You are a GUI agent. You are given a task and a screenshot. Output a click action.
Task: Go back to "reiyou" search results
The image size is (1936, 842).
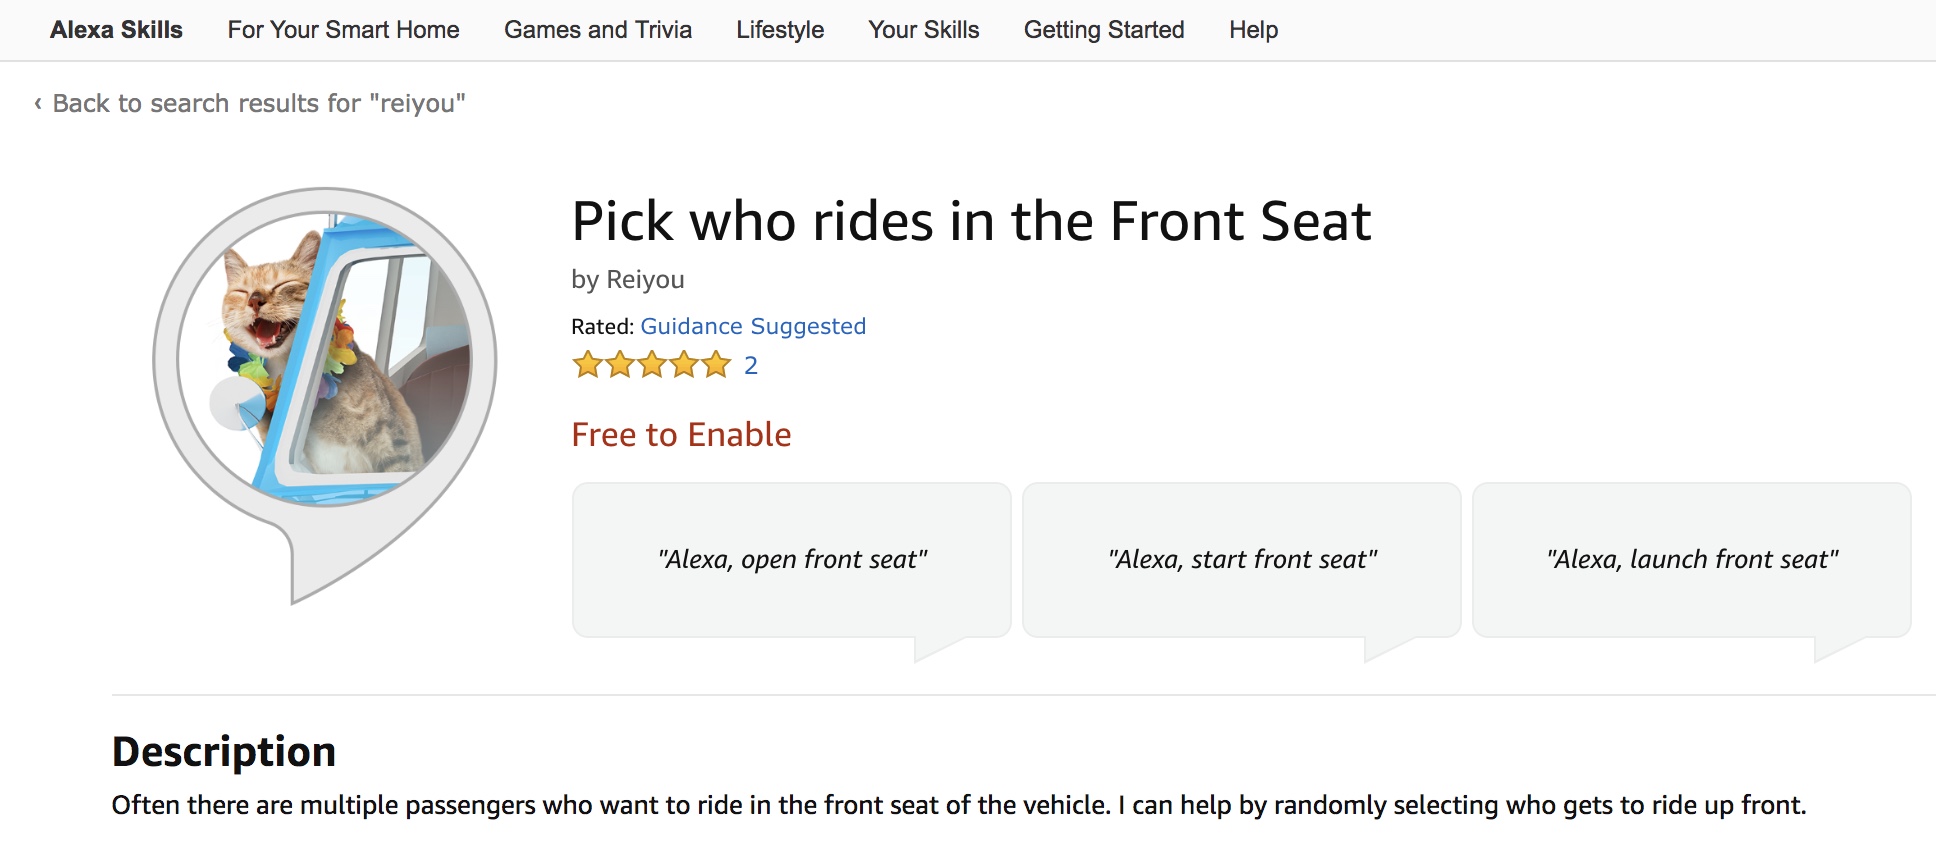(x=258, y=103)
